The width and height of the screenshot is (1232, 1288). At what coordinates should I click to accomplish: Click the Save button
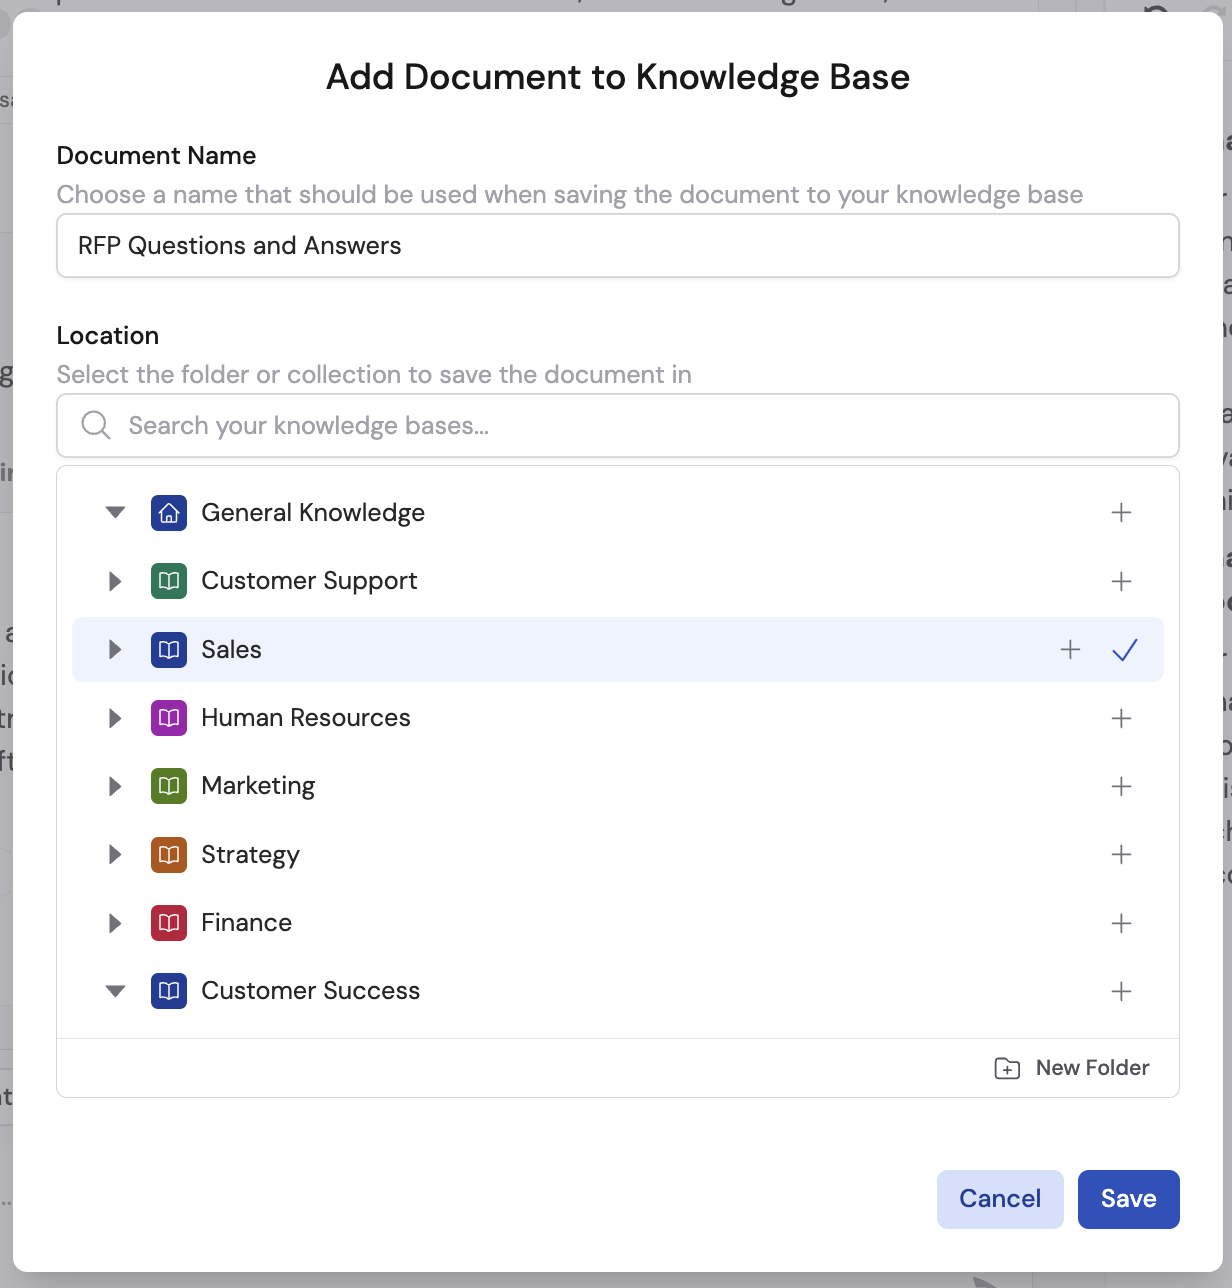click(x=1128, y=1199)
